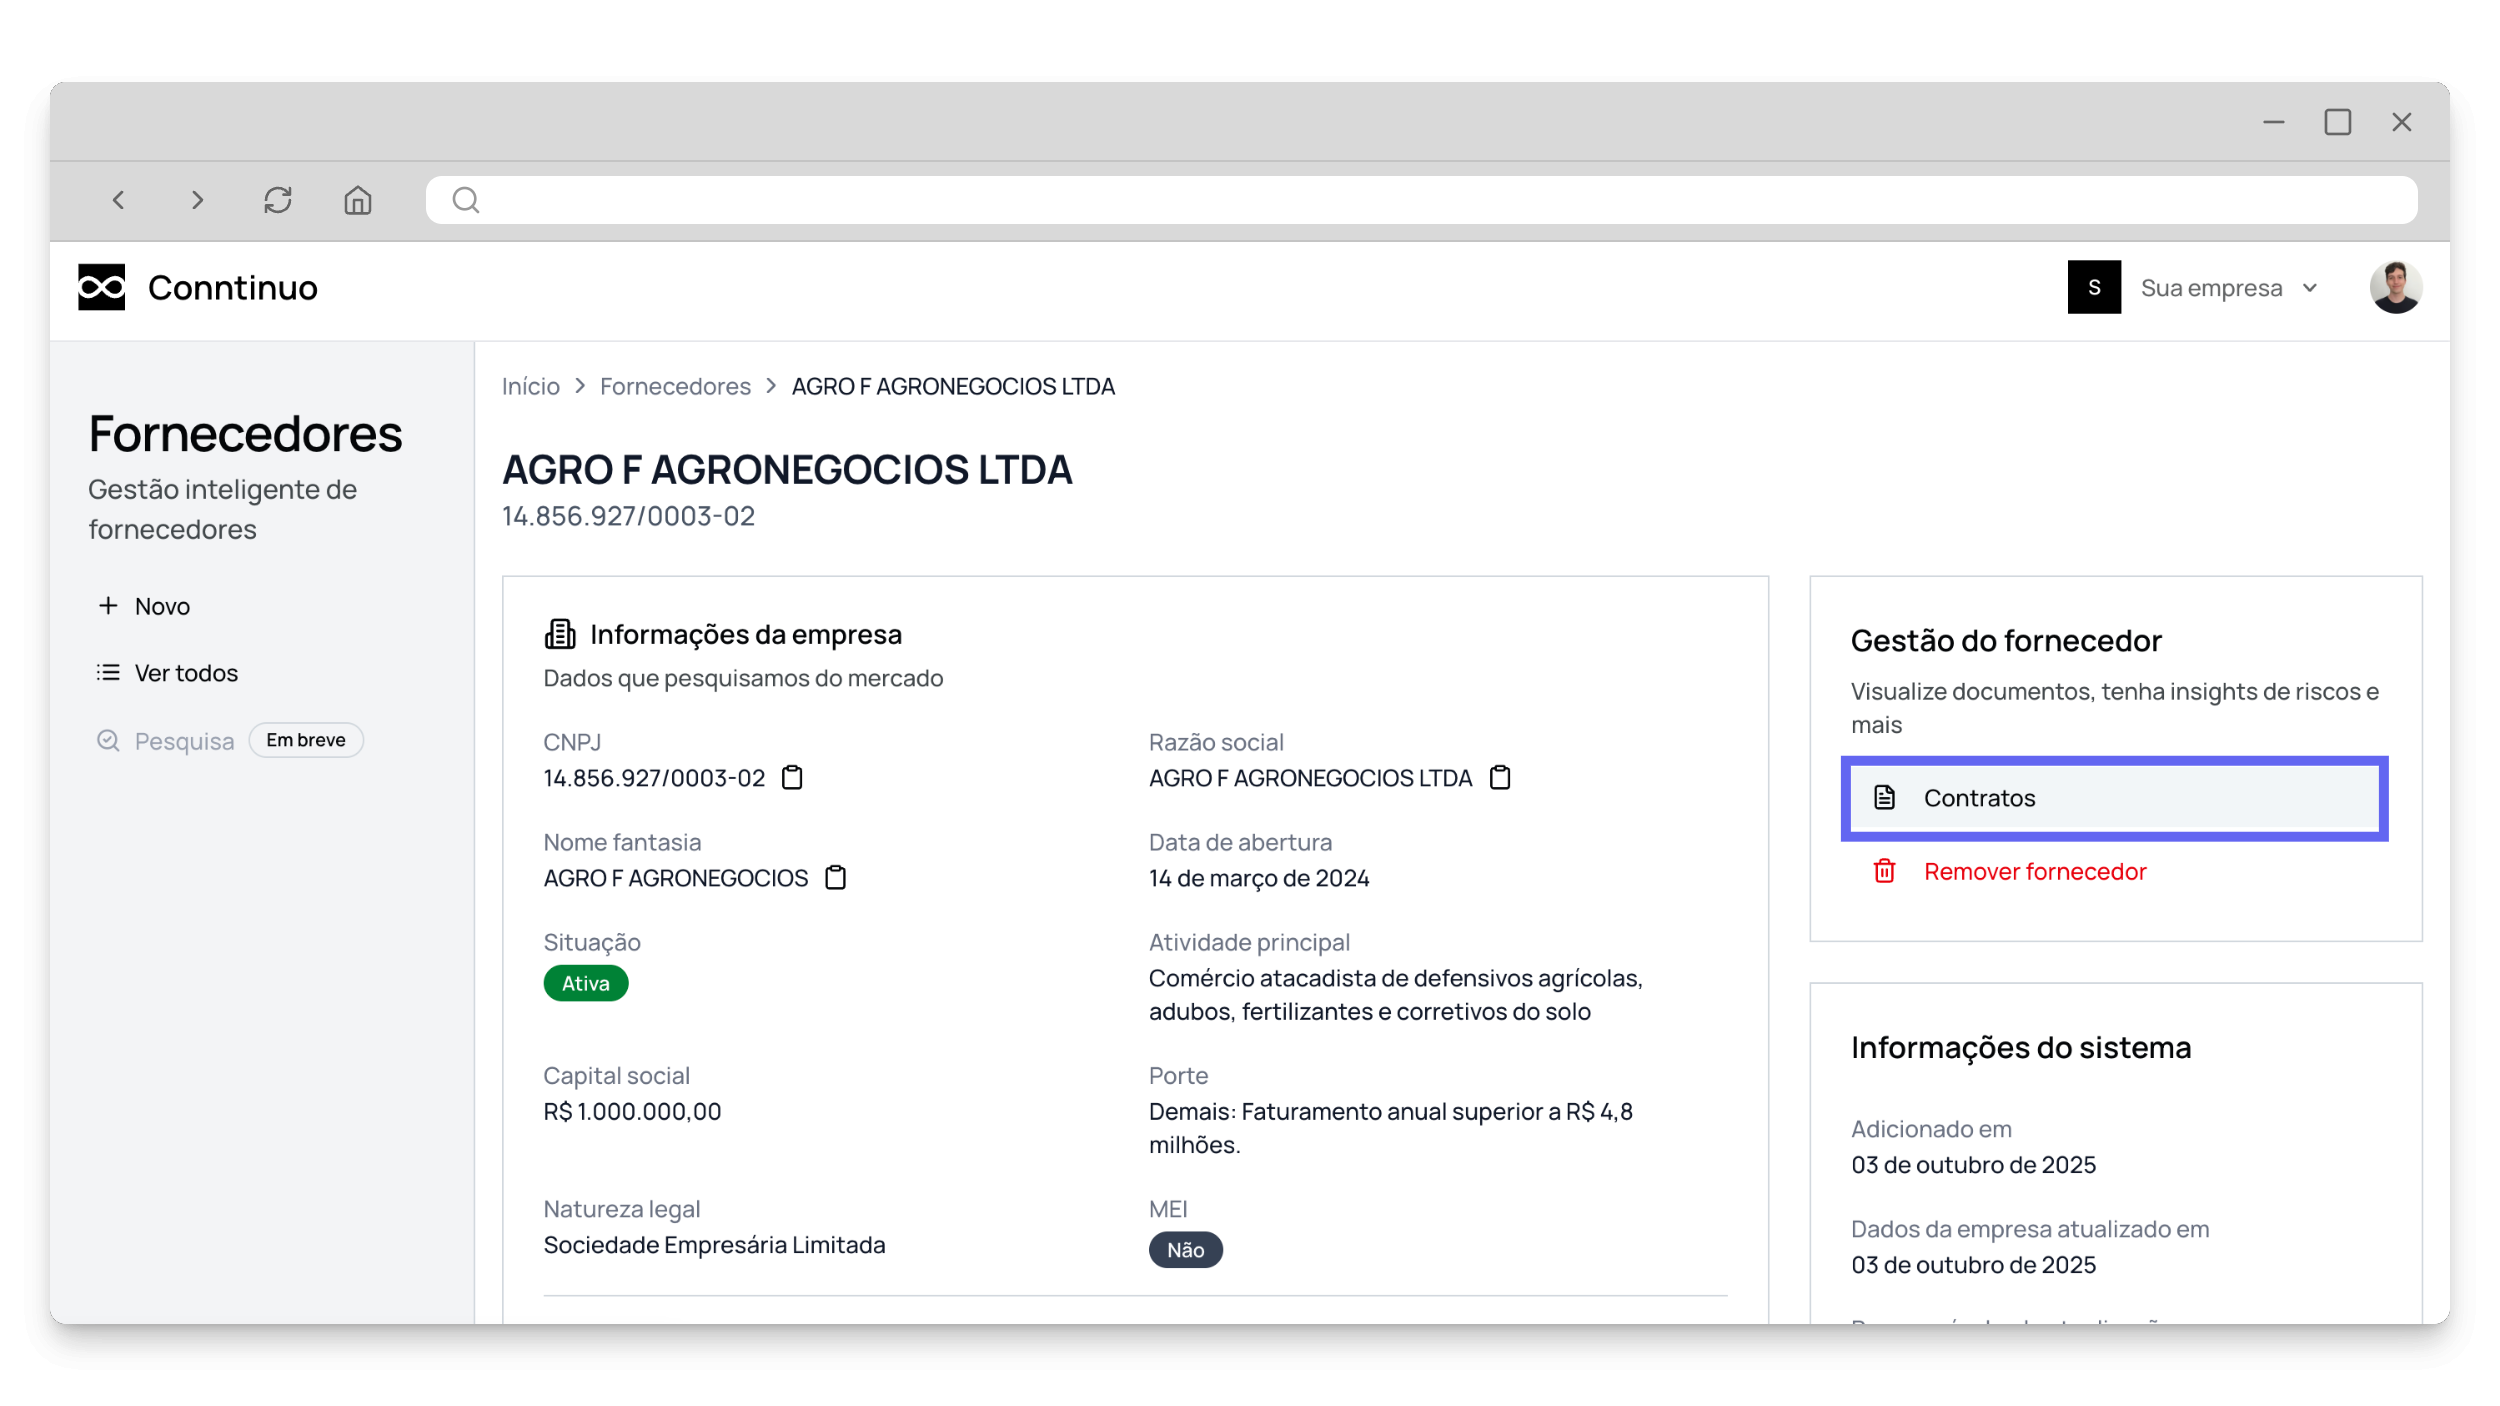Copy the Nome fantasia value
This screenshot has width=2500, height=1406.
pyautogui.click(x=835, y=878)
